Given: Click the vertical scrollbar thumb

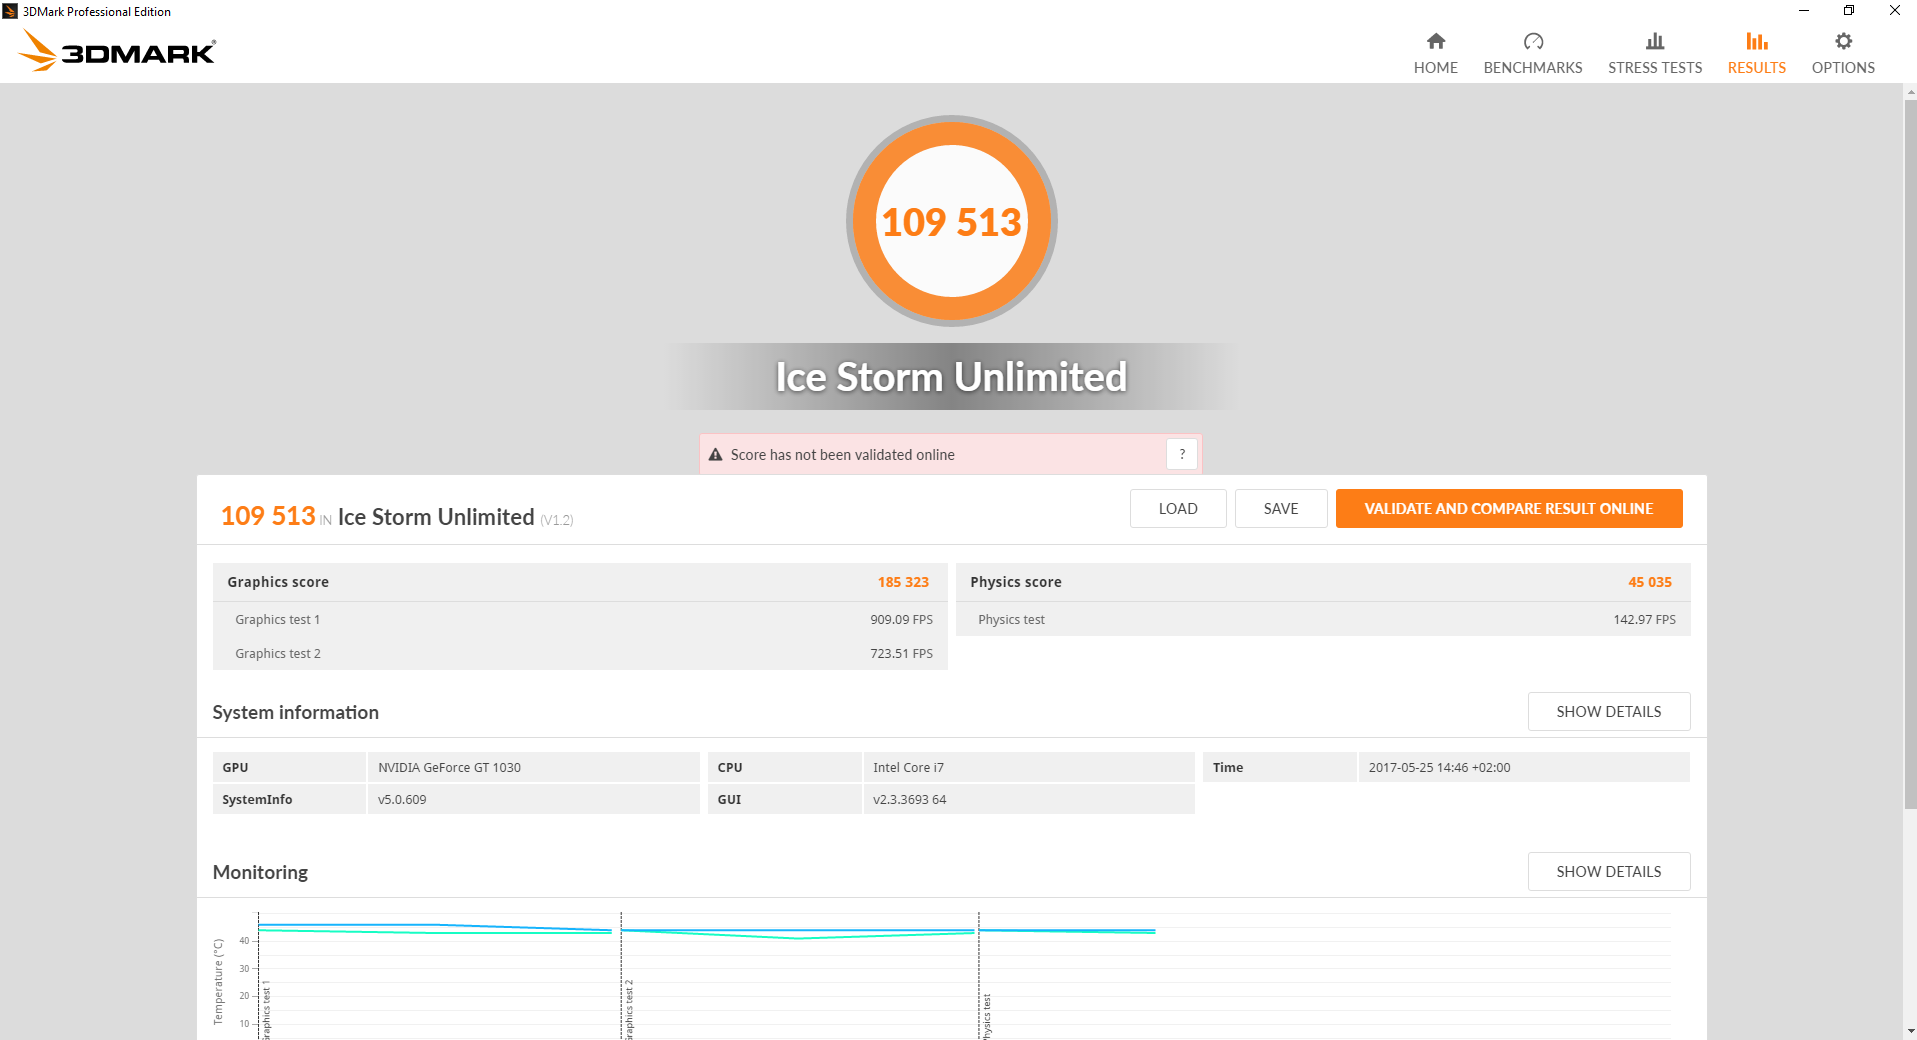Looking at the screenshot, I should [1910, 454].
